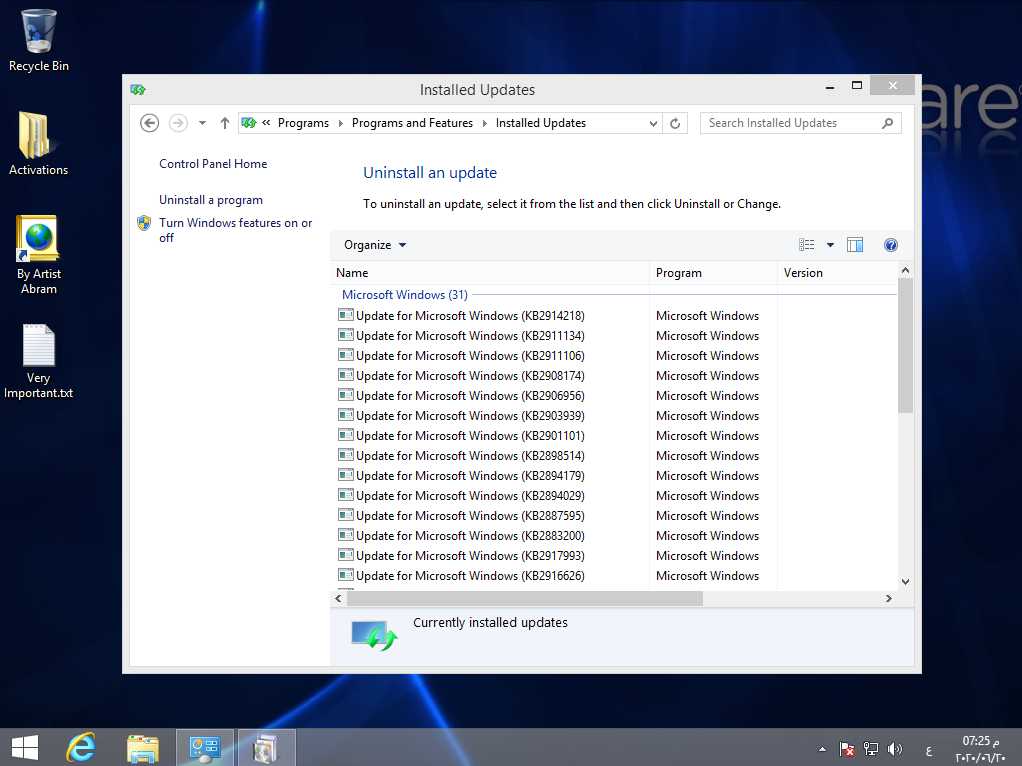Click the Change your view icon
1022x766 pixels.
point(806,245)
